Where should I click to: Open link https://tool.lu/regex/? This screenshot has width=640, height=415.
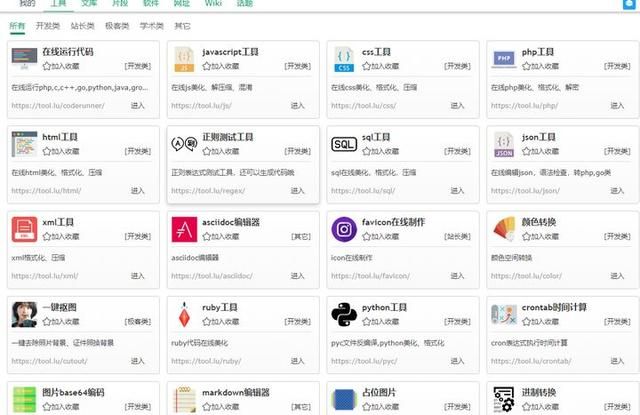click(208, 191)
